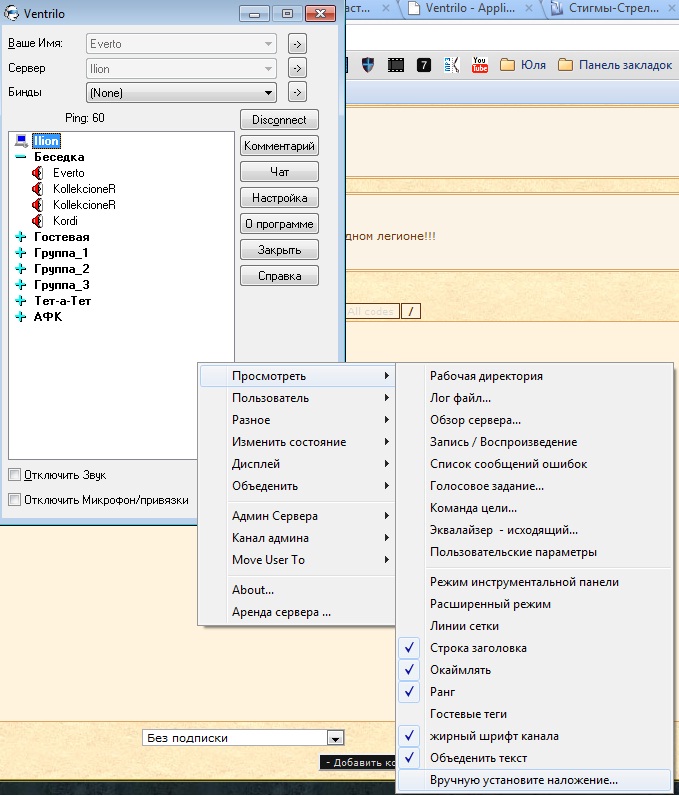Uncheck the Объеденить текст option

[535, 758]
